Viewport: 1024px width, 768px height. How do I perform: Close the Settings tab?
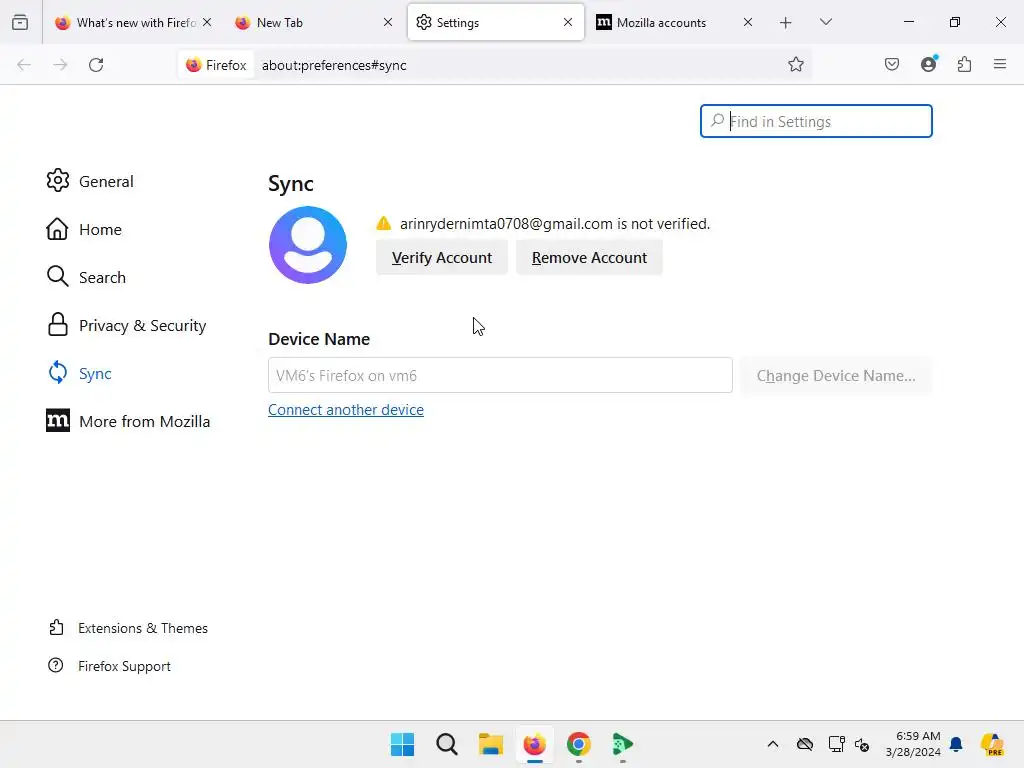tap(568, 22)
